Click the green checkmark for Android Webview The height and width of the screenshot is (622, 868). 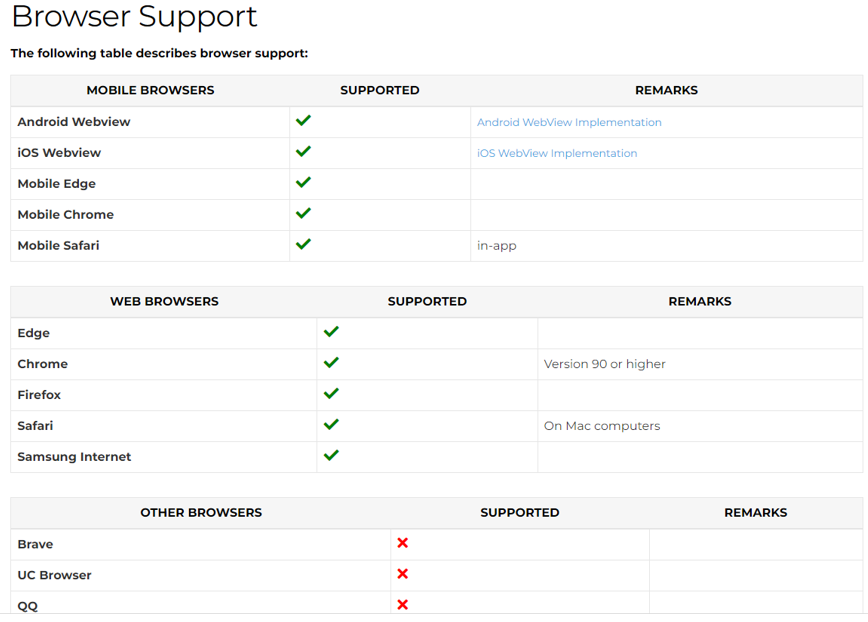click(303, 121)
